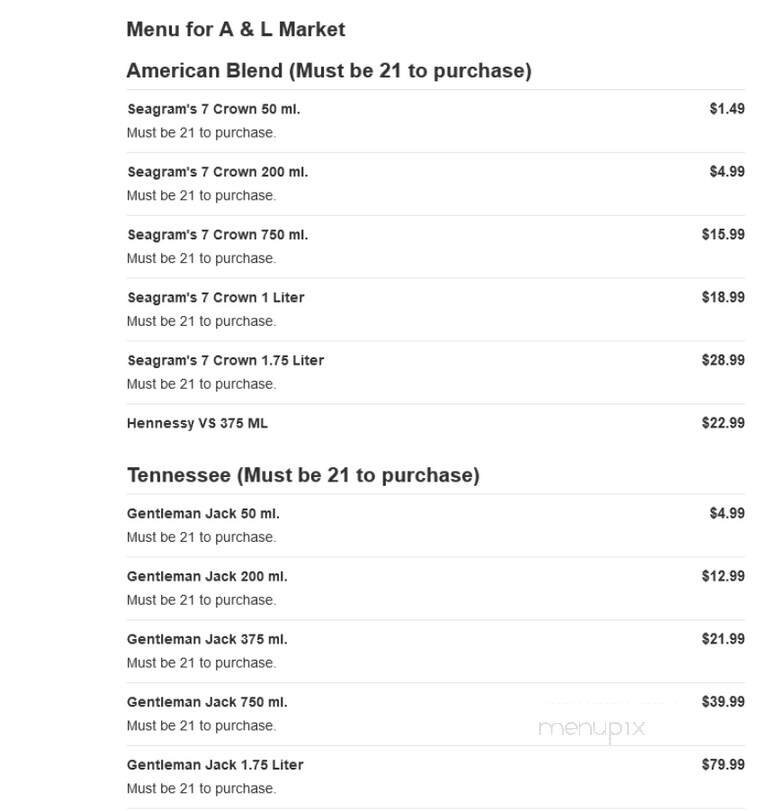Open Seagram's 7 Crown 1.75 Liter item
This screenshot has width=771, height=811.
[x=225, y=360]
